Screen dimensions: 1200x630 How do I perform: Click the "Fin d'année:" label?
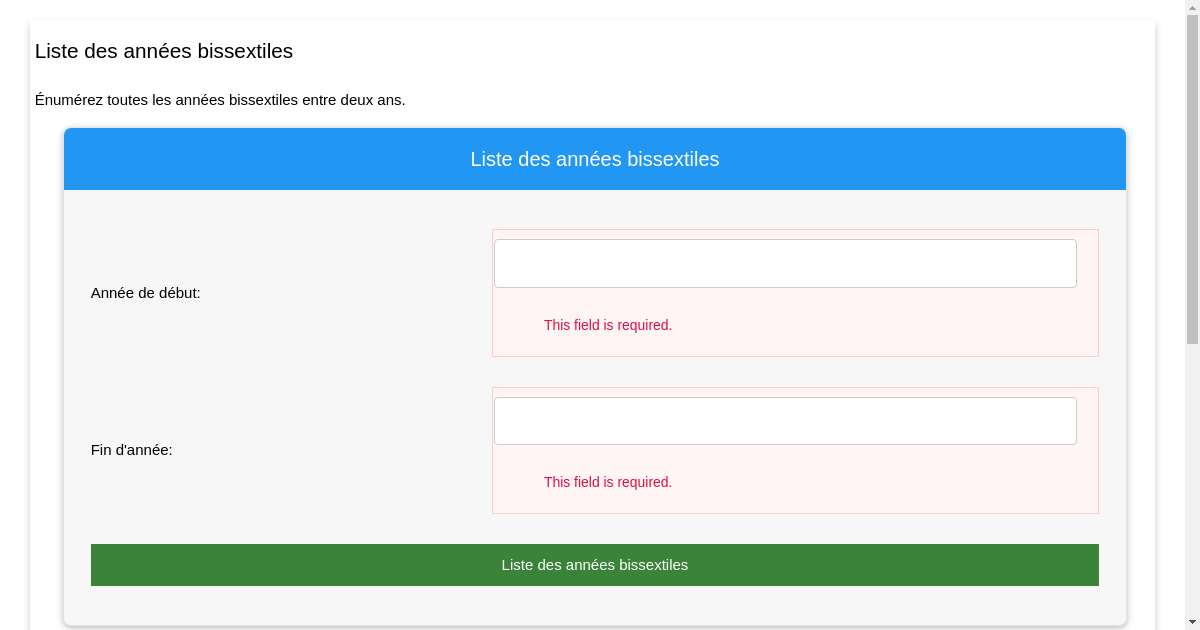132,450
